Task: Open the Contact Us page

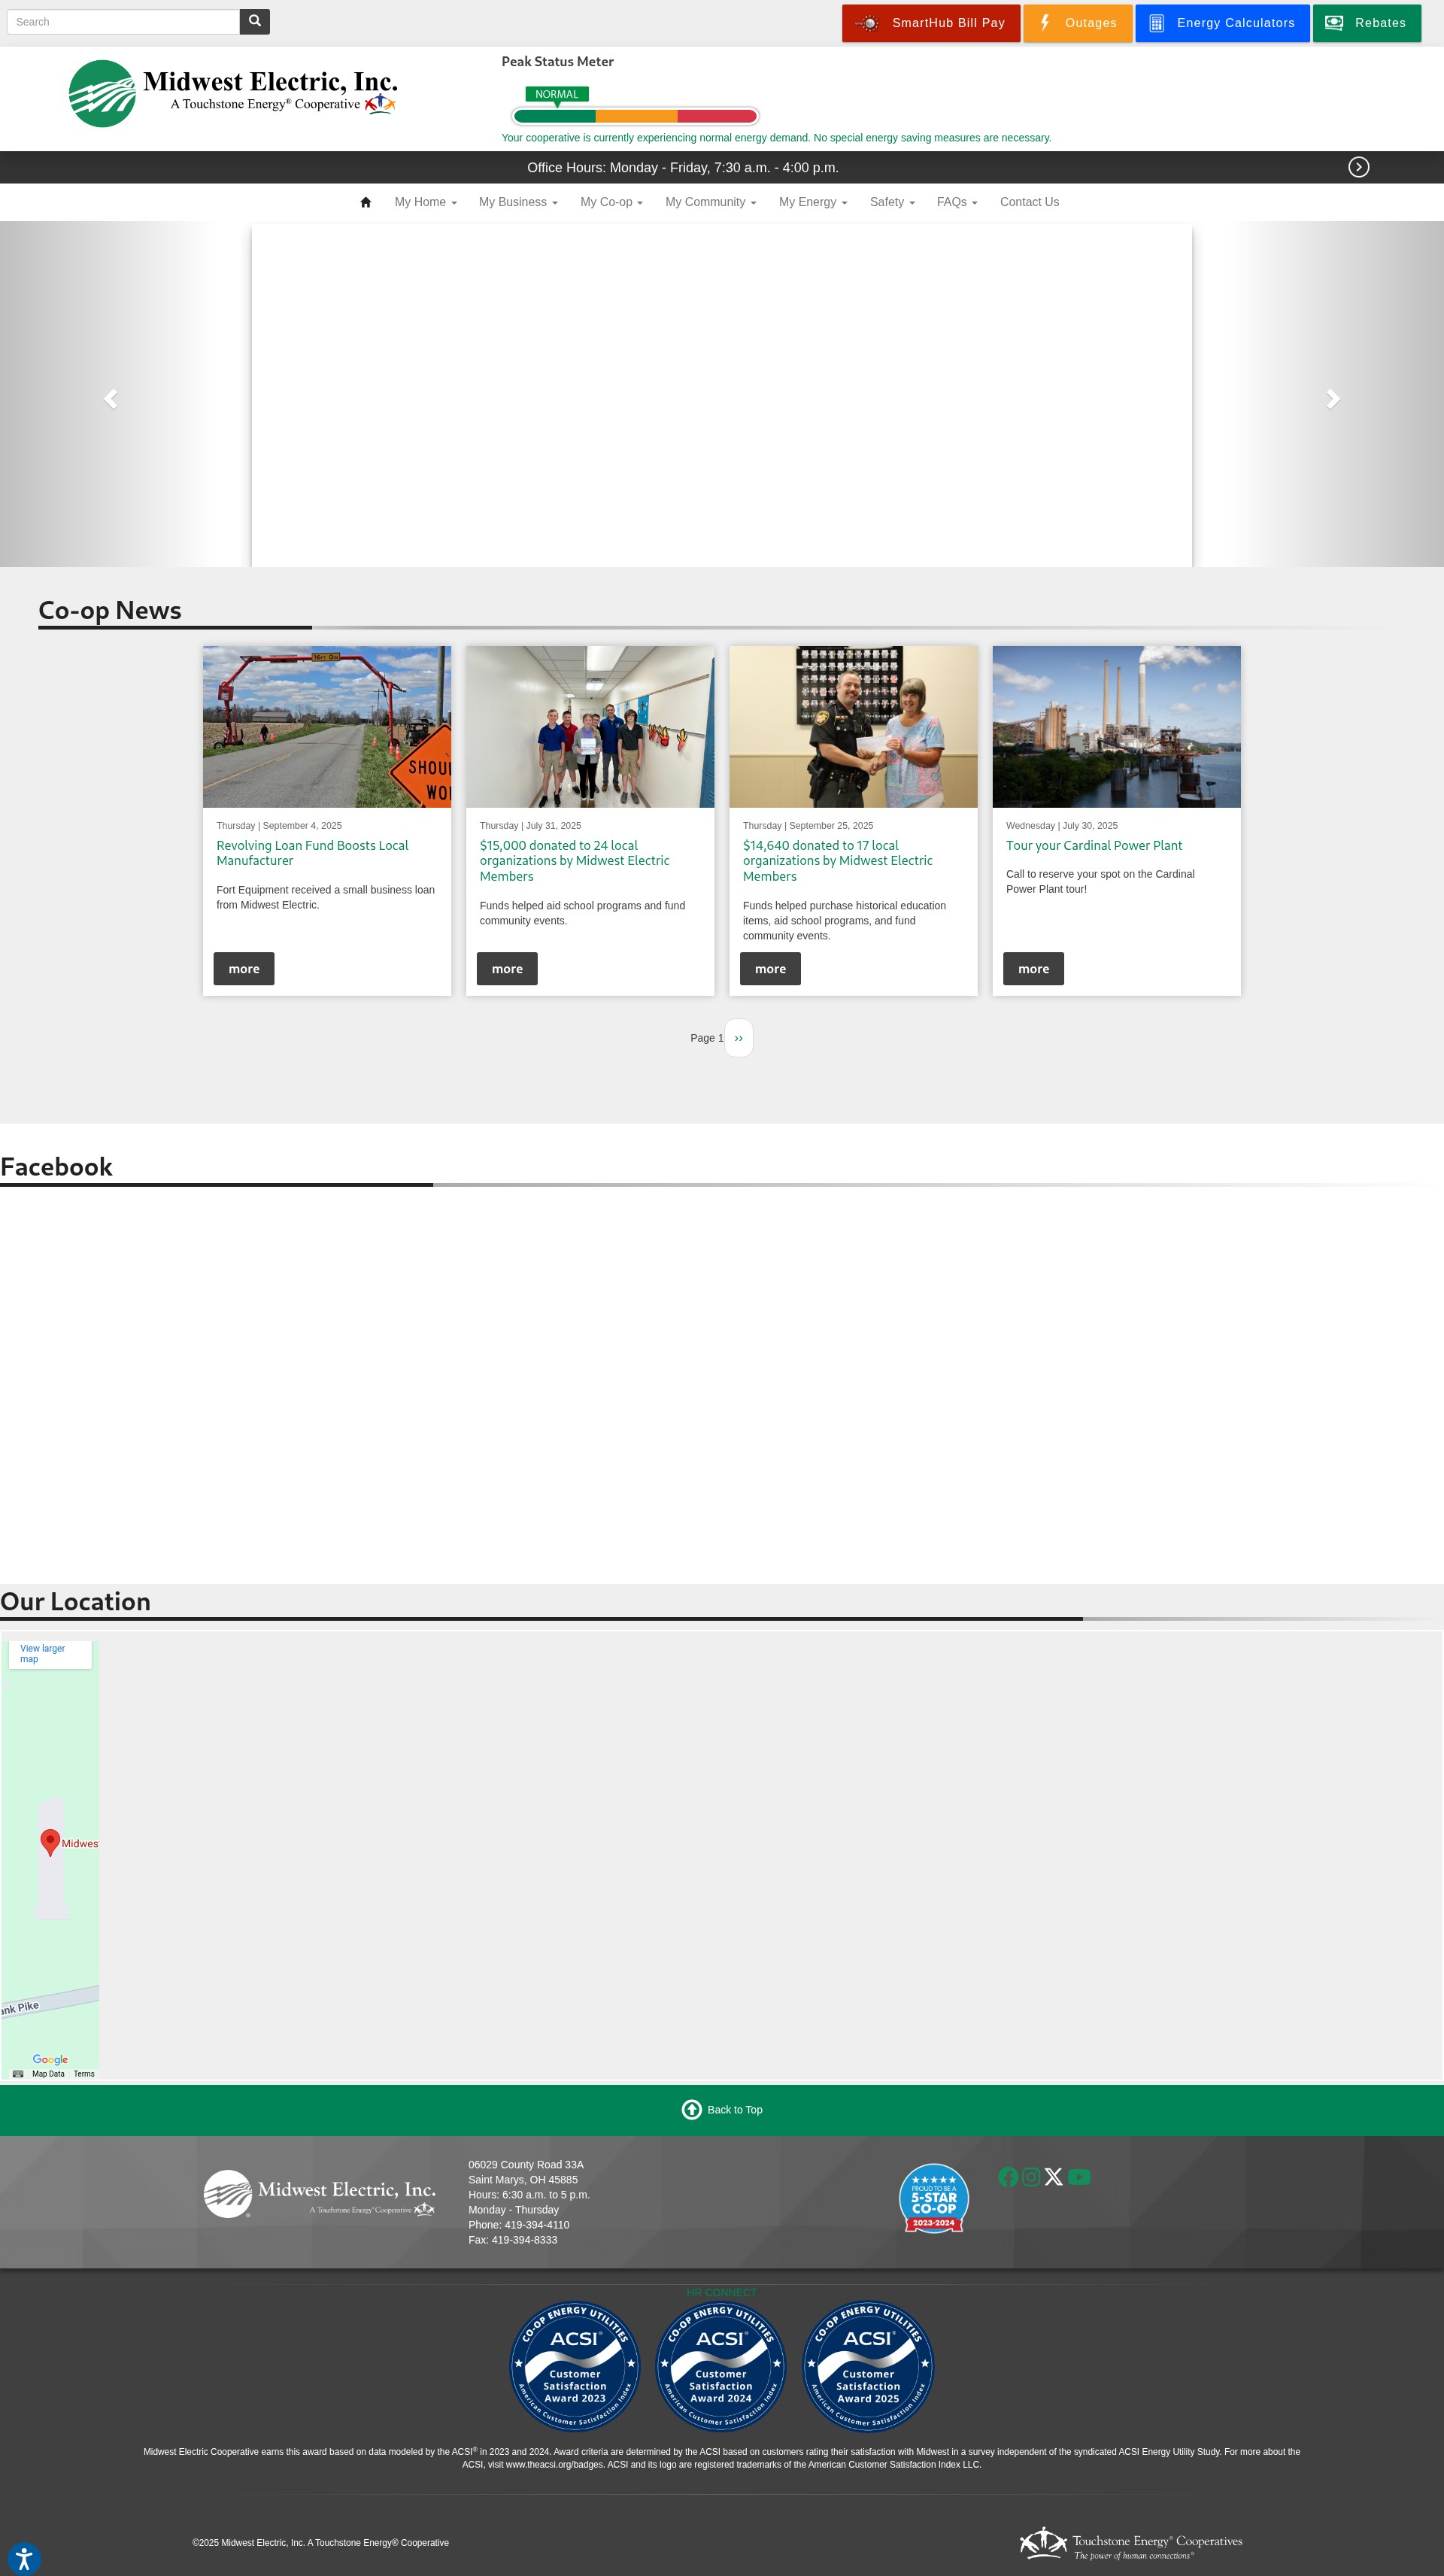Action: pyautogui.click(x=1029, y=202)
